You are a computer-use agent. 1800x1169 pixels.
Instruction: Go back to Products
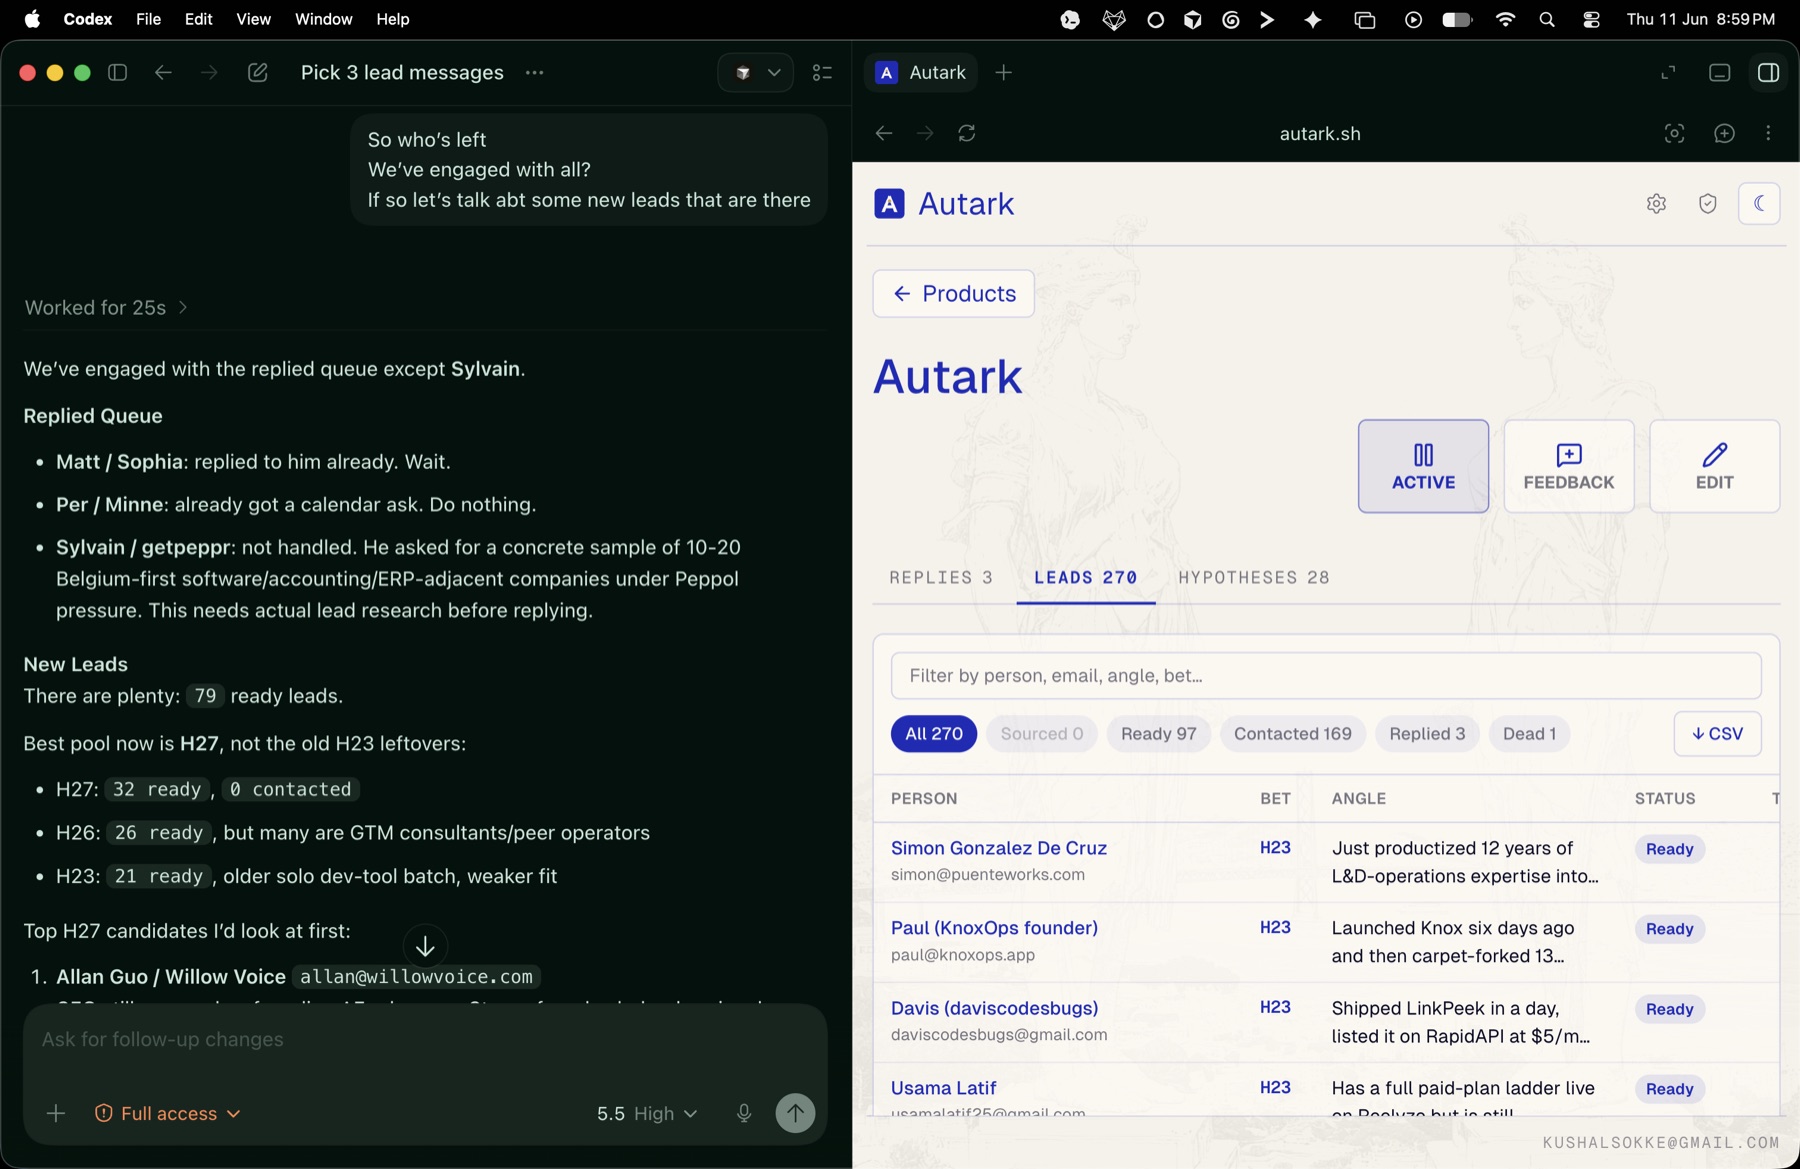point(954,294)
